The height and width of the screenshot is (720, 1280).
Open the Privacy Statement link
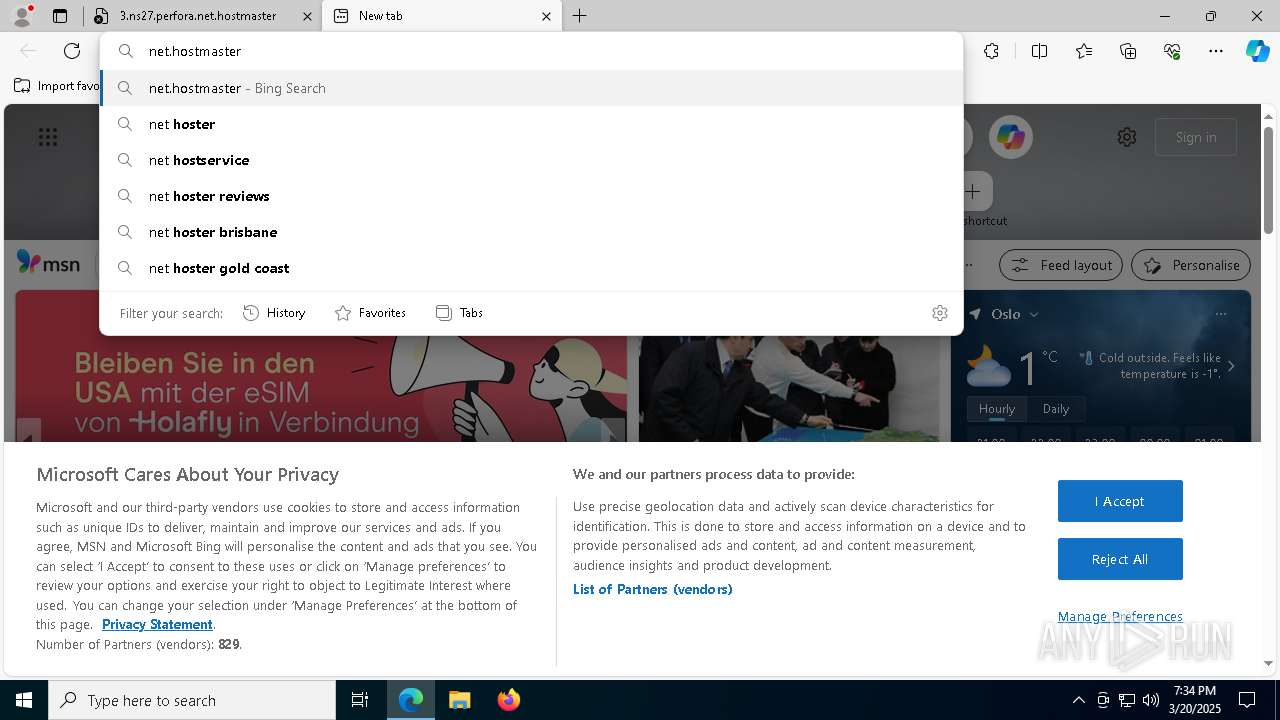(157, 624)
